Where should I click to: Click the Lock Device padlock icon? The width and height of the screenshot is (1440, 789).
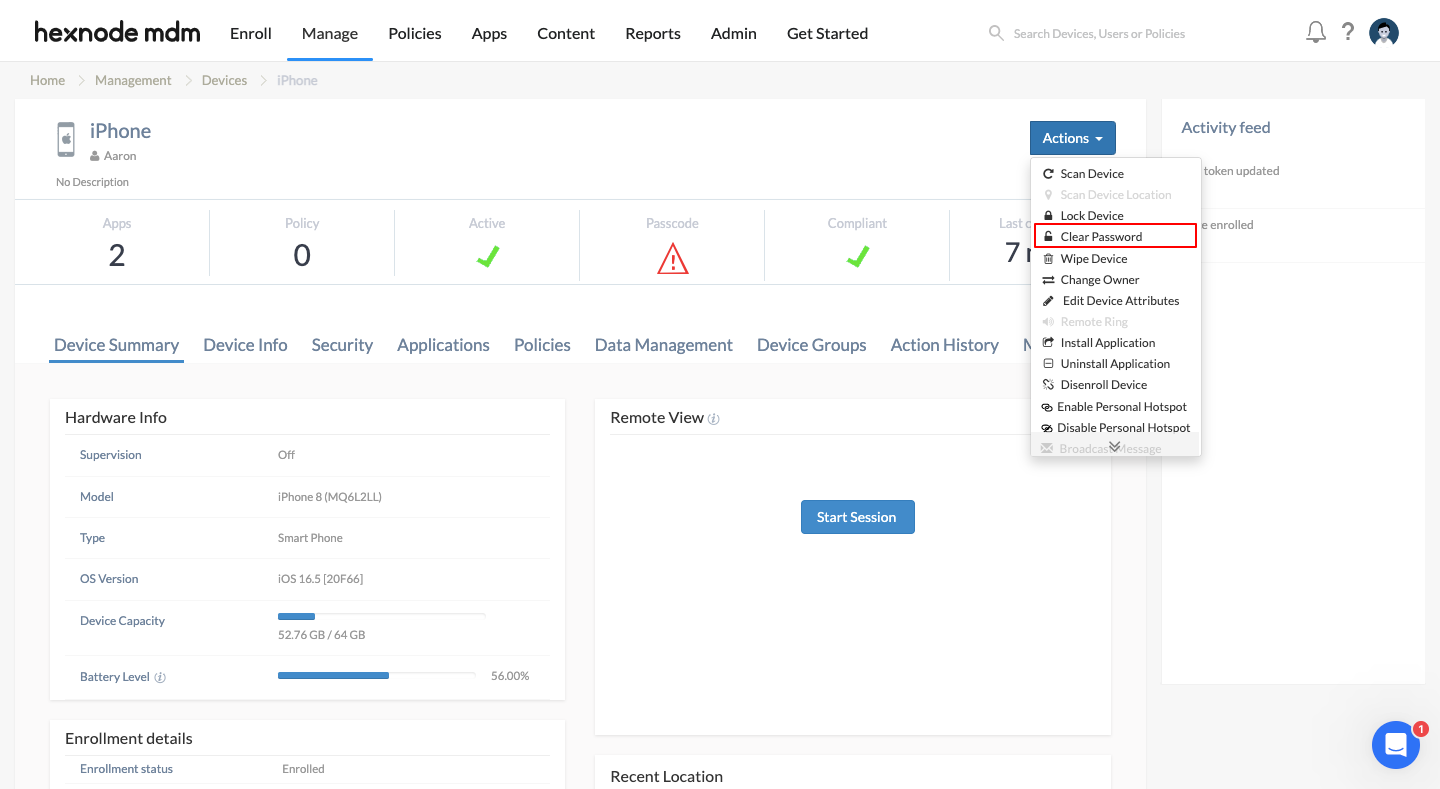click(x=1048, y=216)
